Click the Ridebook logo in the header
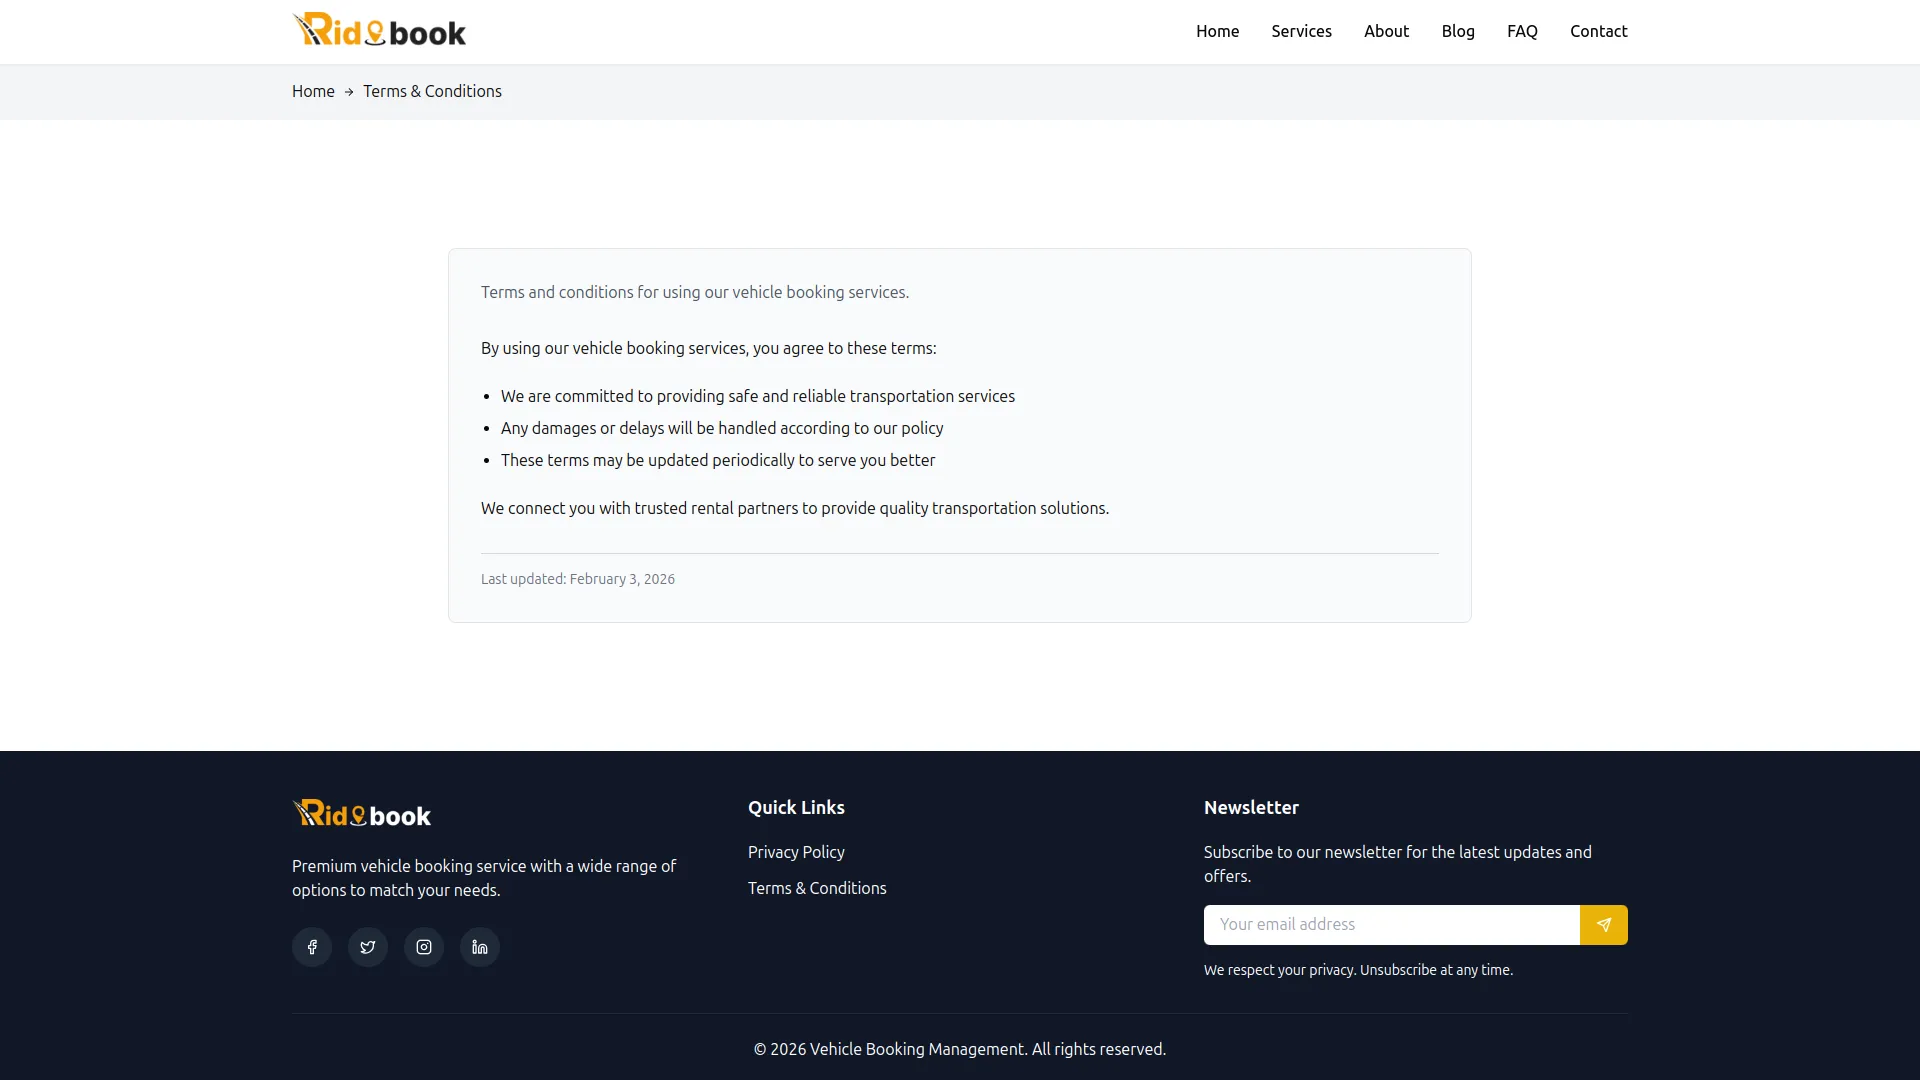The width and height of the screenshot is (1920, 1080). 379,29
